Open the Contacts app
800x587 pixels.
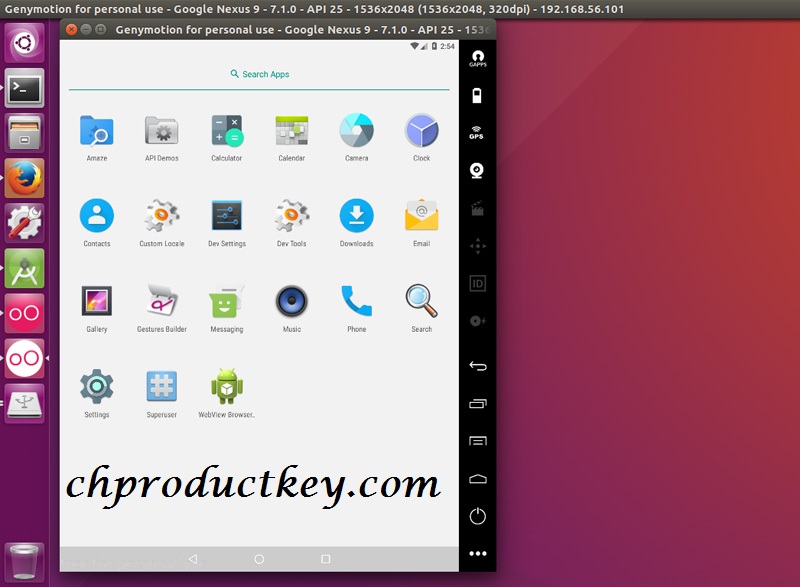pos(96,216)
